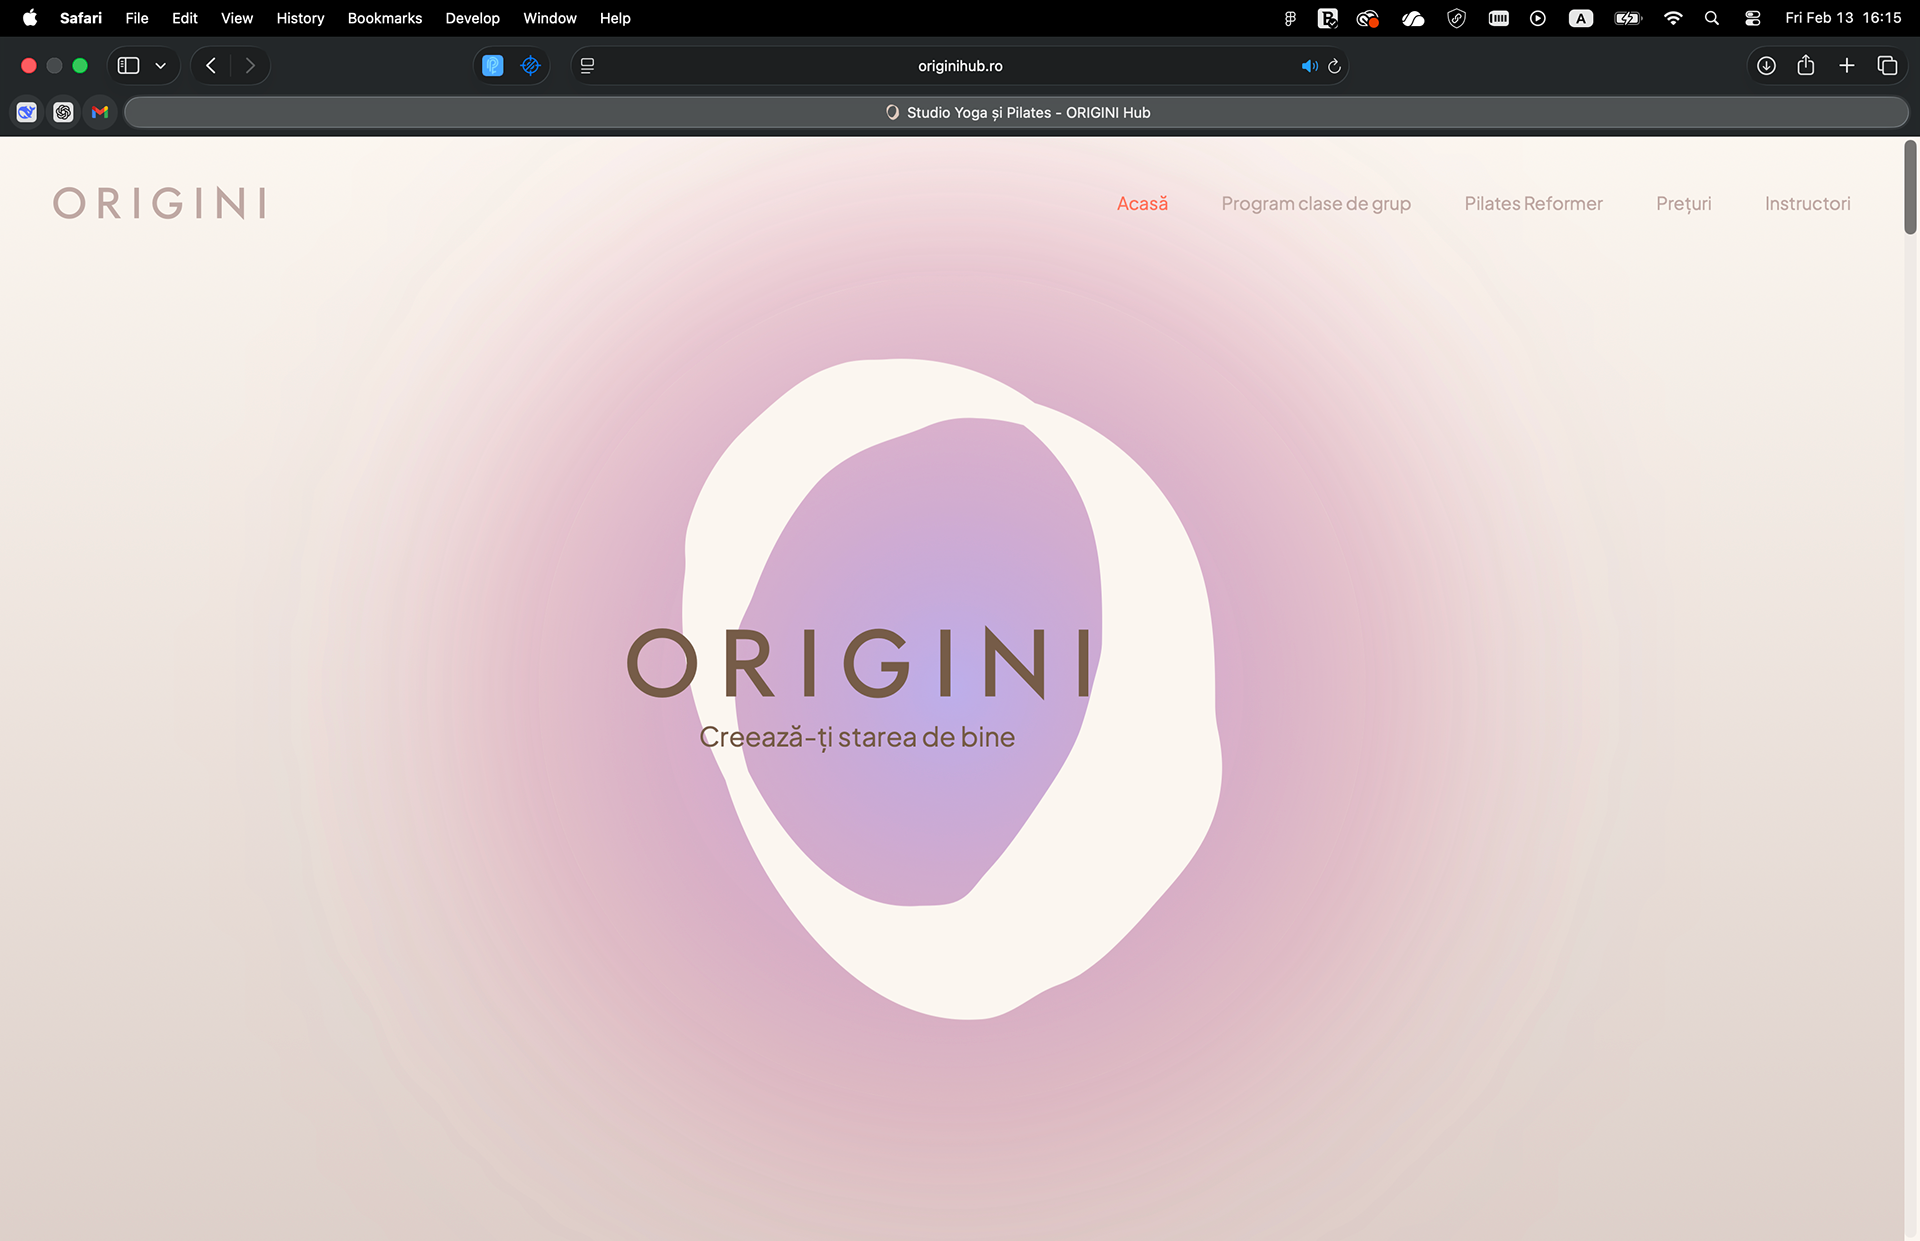Screen dimensions: 1920x1241
Task: Open the Develop menu
Action: click(x=472, y=18)
